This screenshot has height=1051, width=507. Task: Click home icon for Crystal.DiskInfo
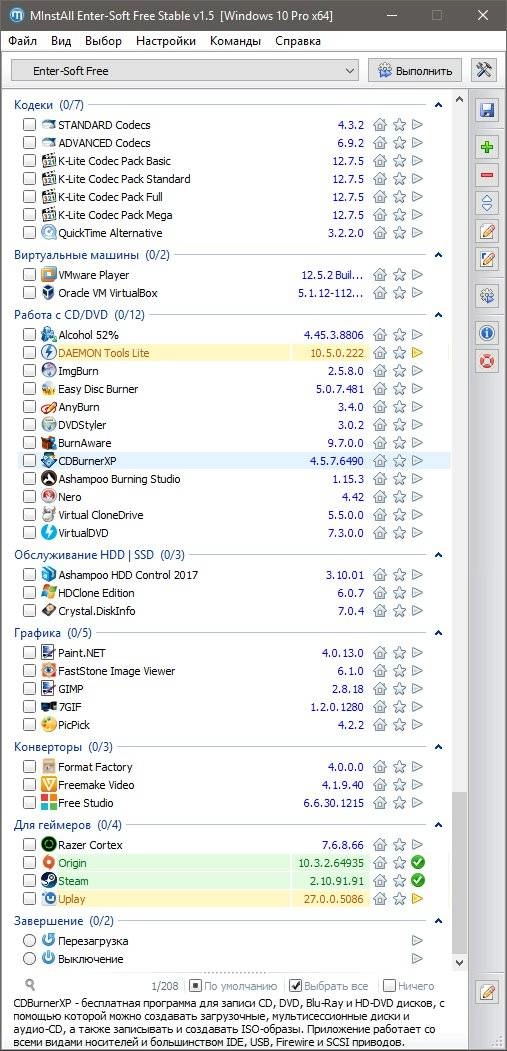point(380,611)
